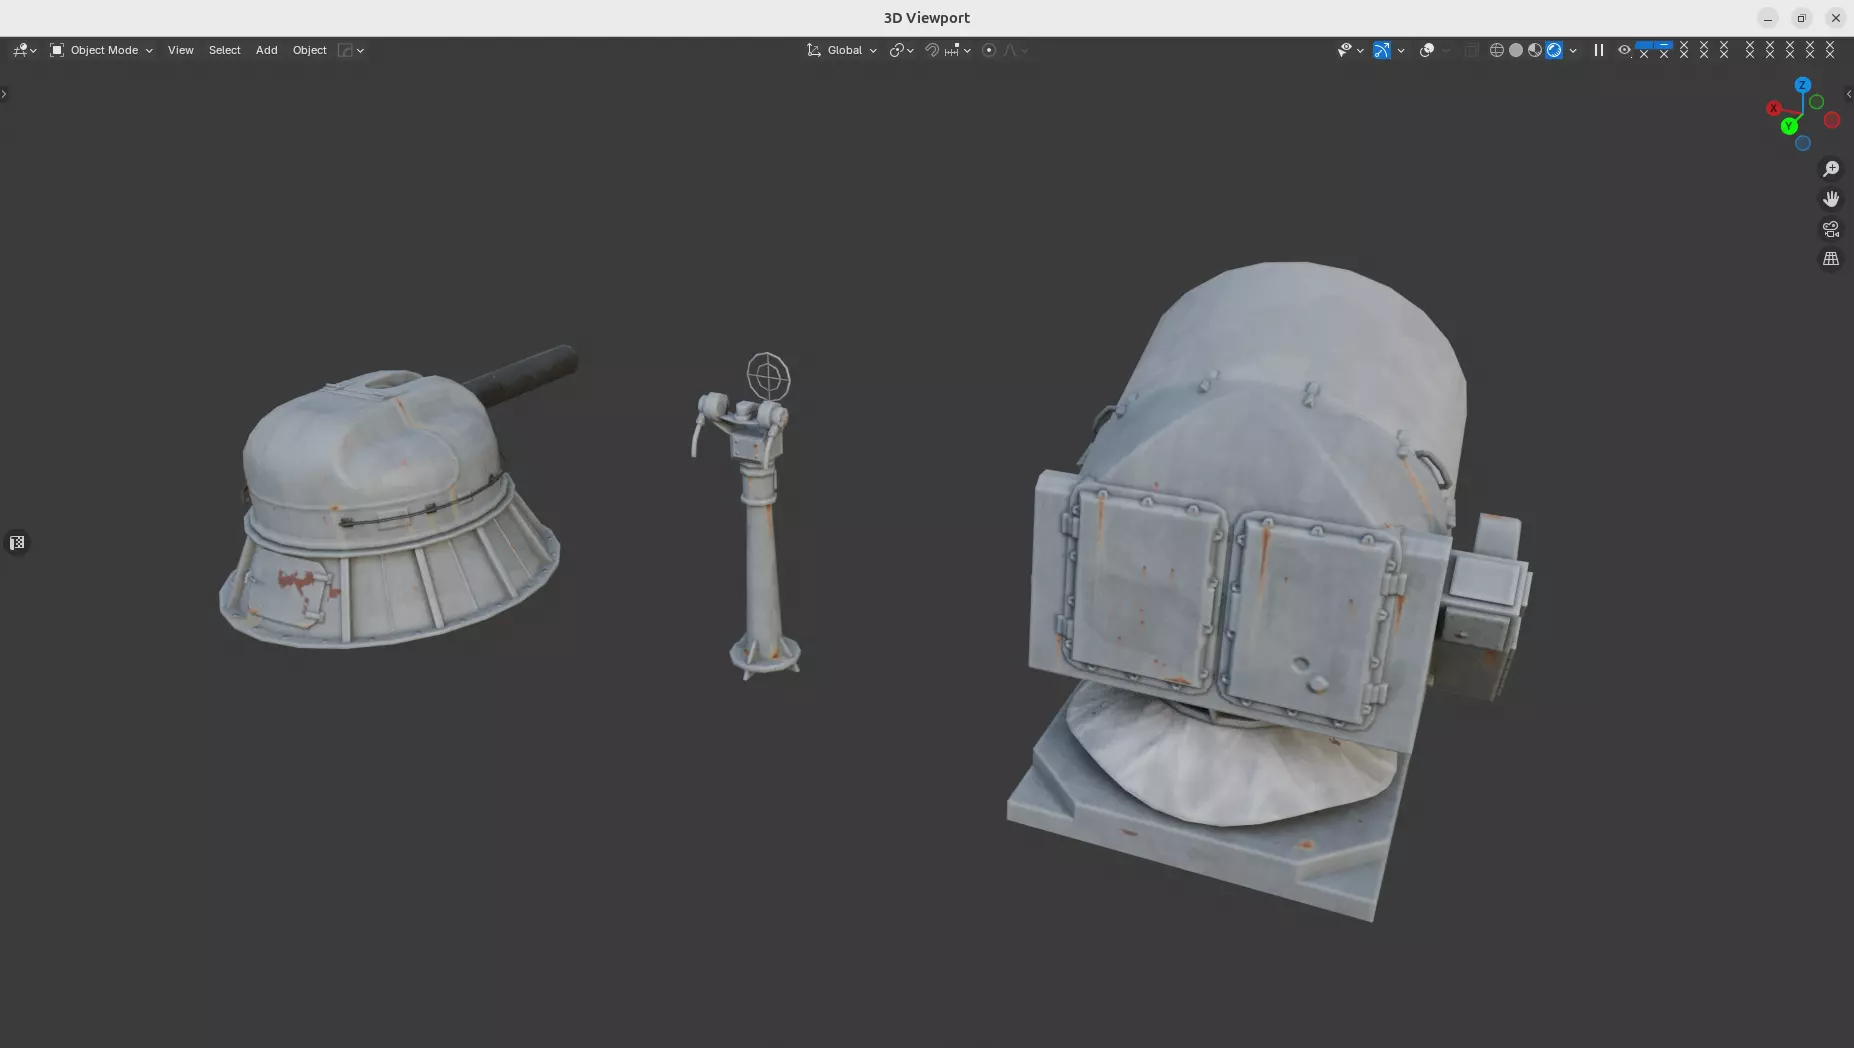Screen dimensions: 1854x1048
Task: Open the Global transform orientation dropdown
Action: coord(842,50)
